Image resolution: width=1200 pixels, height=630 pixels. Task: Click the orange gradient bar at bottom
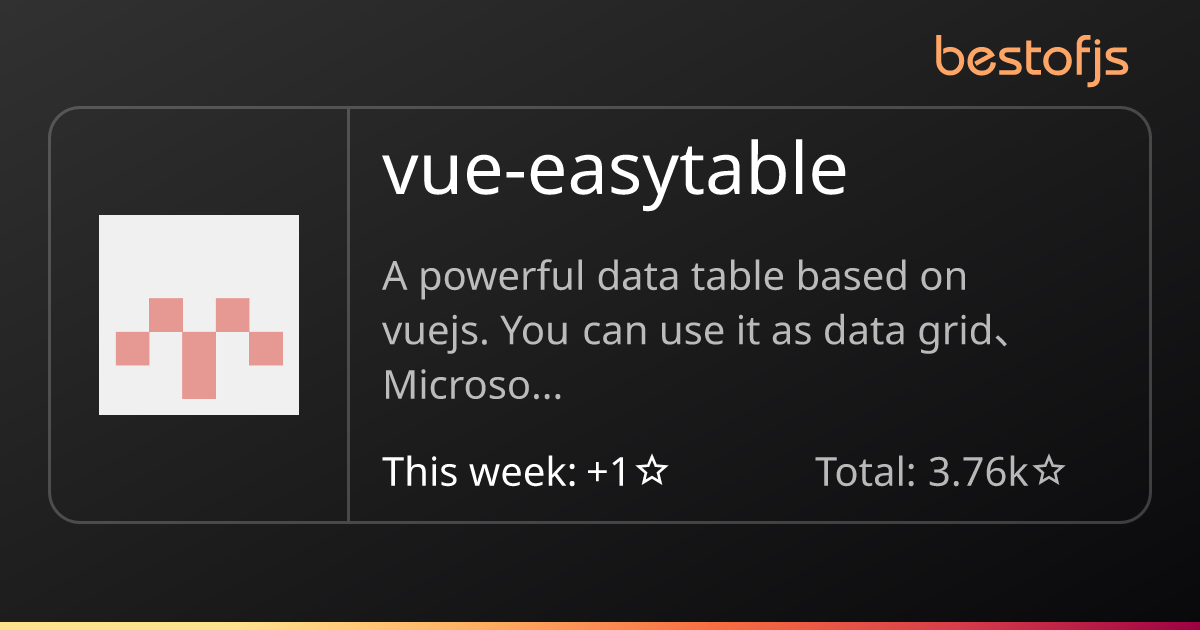click(x=600, y=626)
